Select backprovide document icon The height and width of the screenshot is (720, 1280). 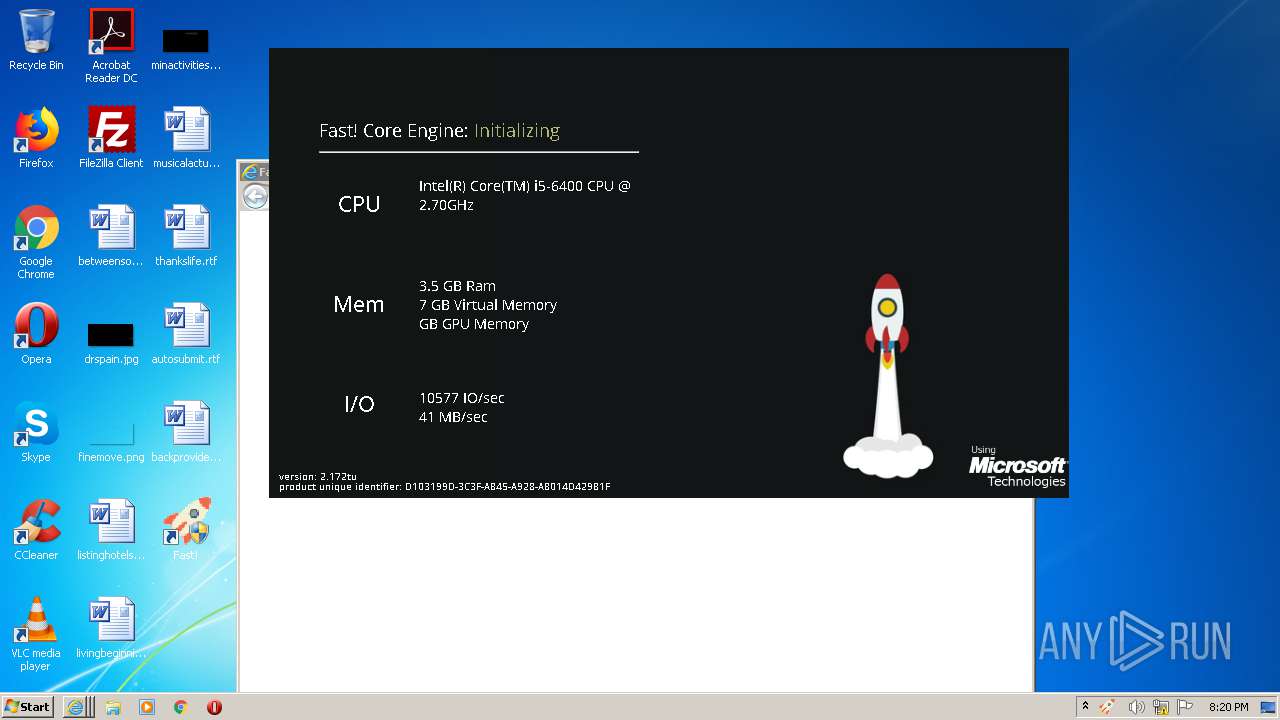click(186, 432)
